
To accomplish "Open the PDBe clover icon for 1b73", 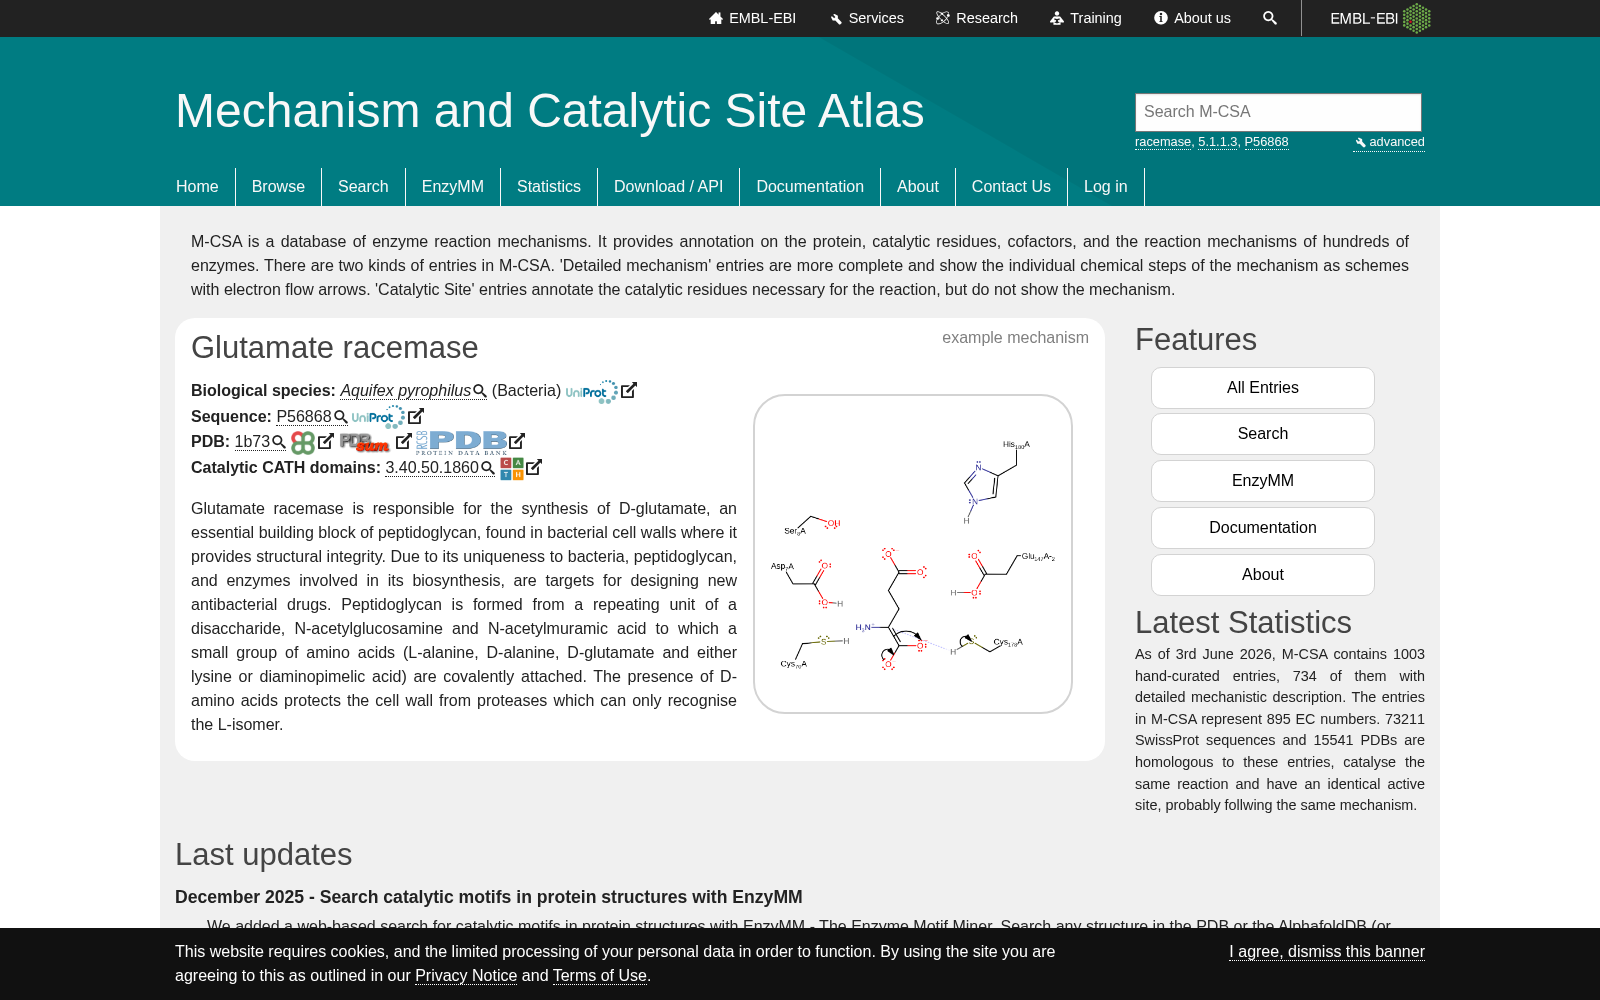I will click(x=303, y=442).
